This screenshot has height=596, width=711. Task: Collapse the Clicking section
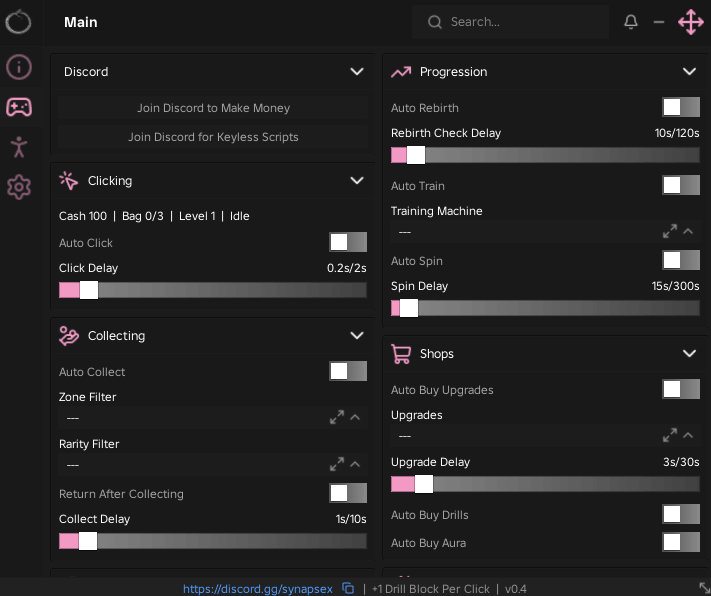point(357,181)
